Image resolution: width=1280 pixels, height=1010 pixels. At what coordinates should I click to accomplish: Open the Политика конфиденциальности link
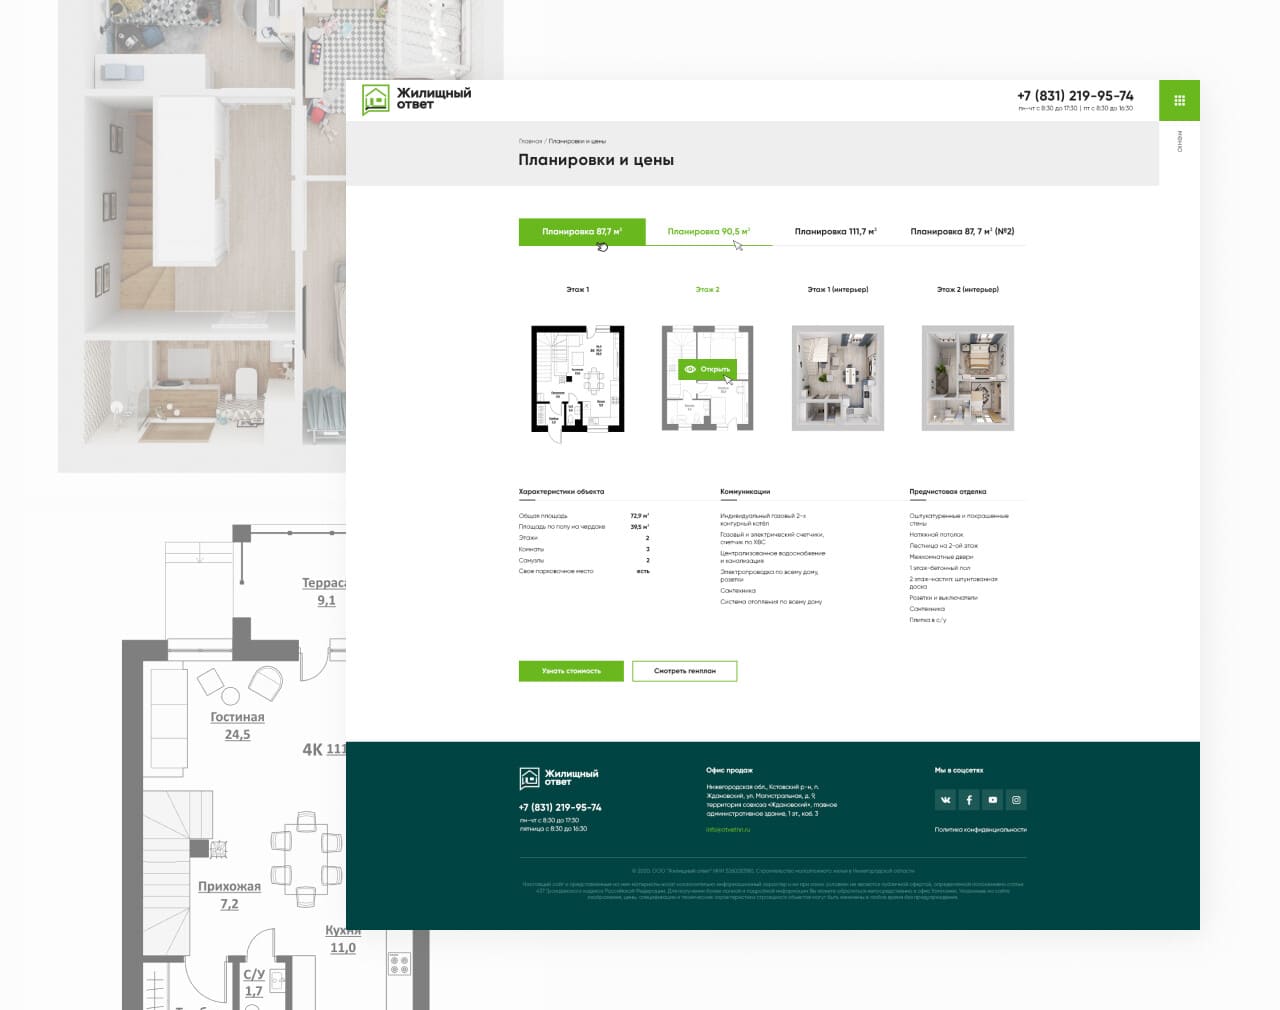click(980, 829)
